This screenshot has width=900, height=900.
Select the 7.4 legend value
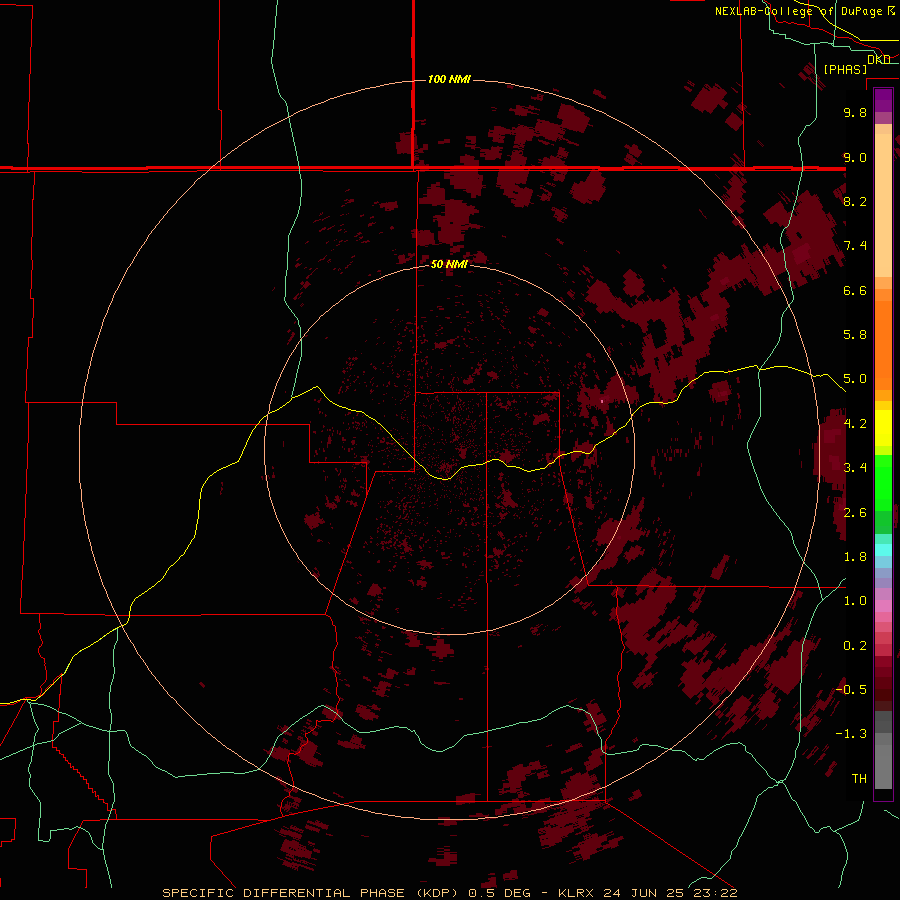pos(855,246)
